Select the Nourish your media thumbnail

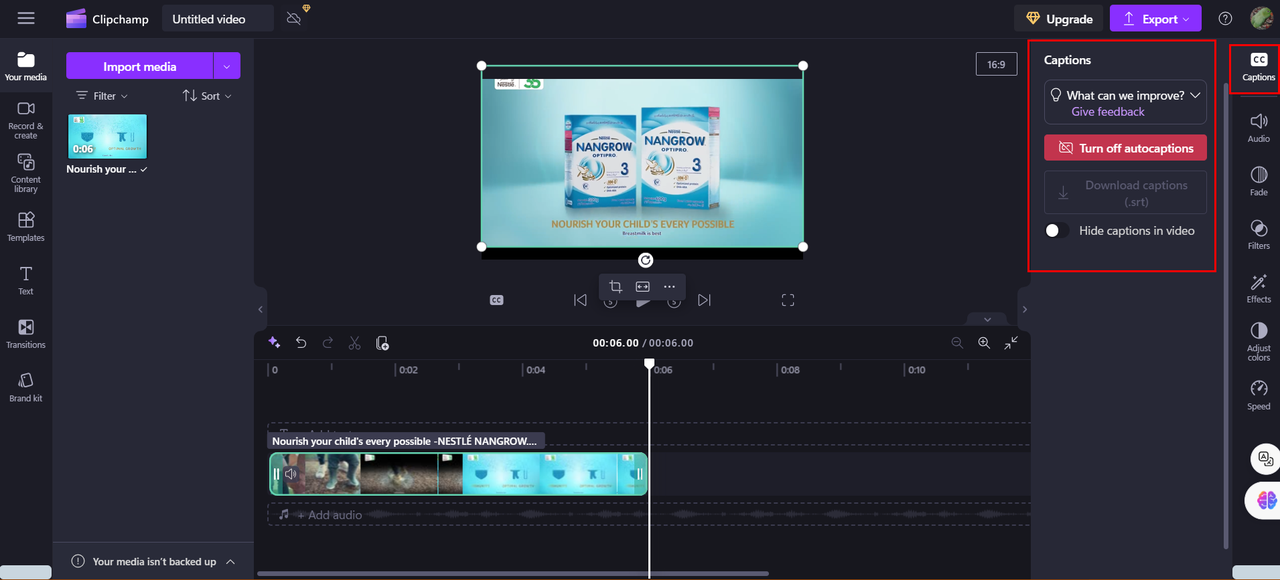pos(107,136)
